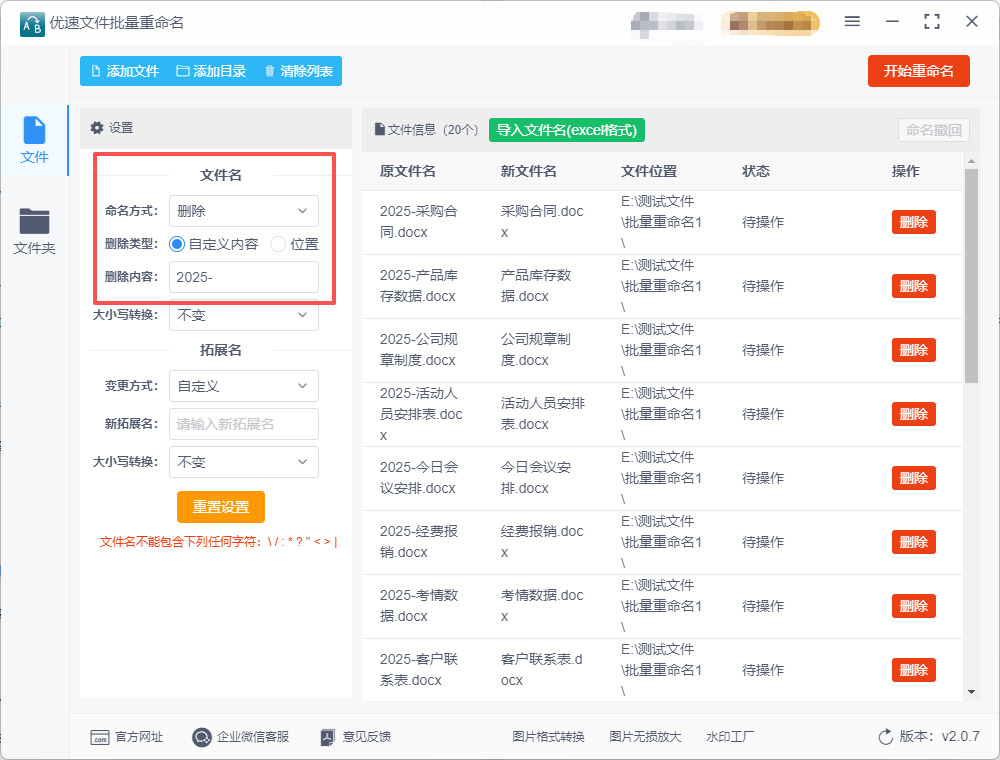Select the 位置 radio button

click(x=278, y=244)
